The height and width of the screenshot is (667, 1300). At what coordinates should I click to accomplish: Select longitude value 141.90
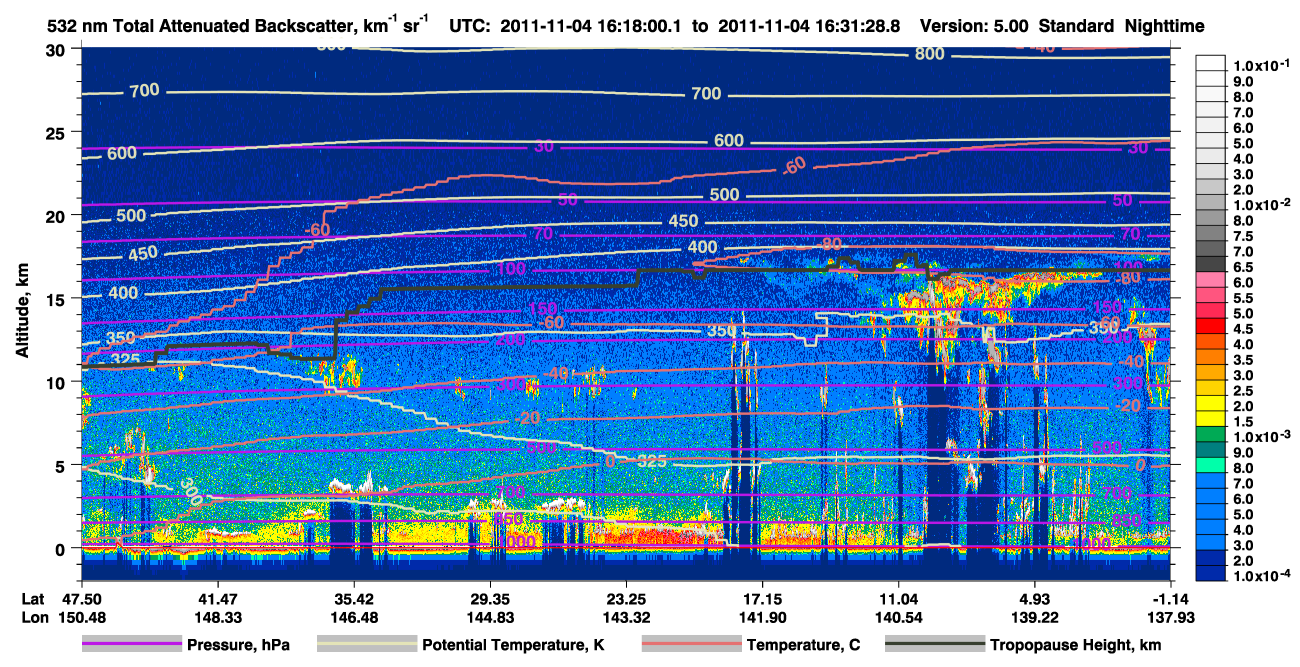(x=763, y=617)
